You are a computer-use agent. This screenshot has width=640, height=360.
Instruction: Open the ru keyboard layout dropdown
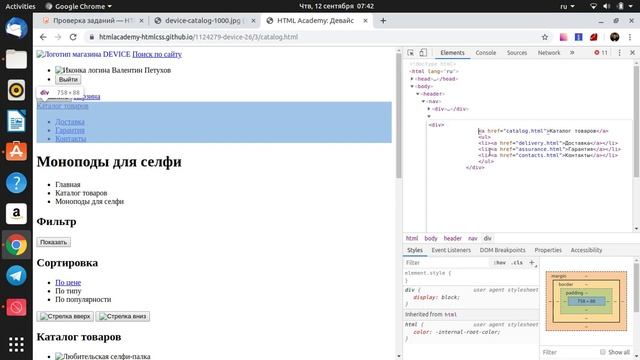point(567,6)
